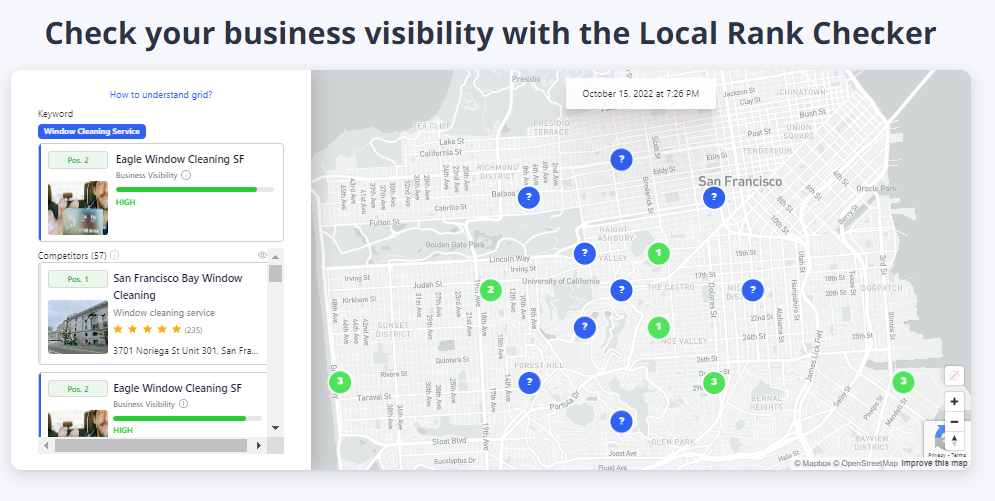Screen dimensions: 995x501
Task: Click green 1 marker near Haight Ashbury
Action: [659, 254]
